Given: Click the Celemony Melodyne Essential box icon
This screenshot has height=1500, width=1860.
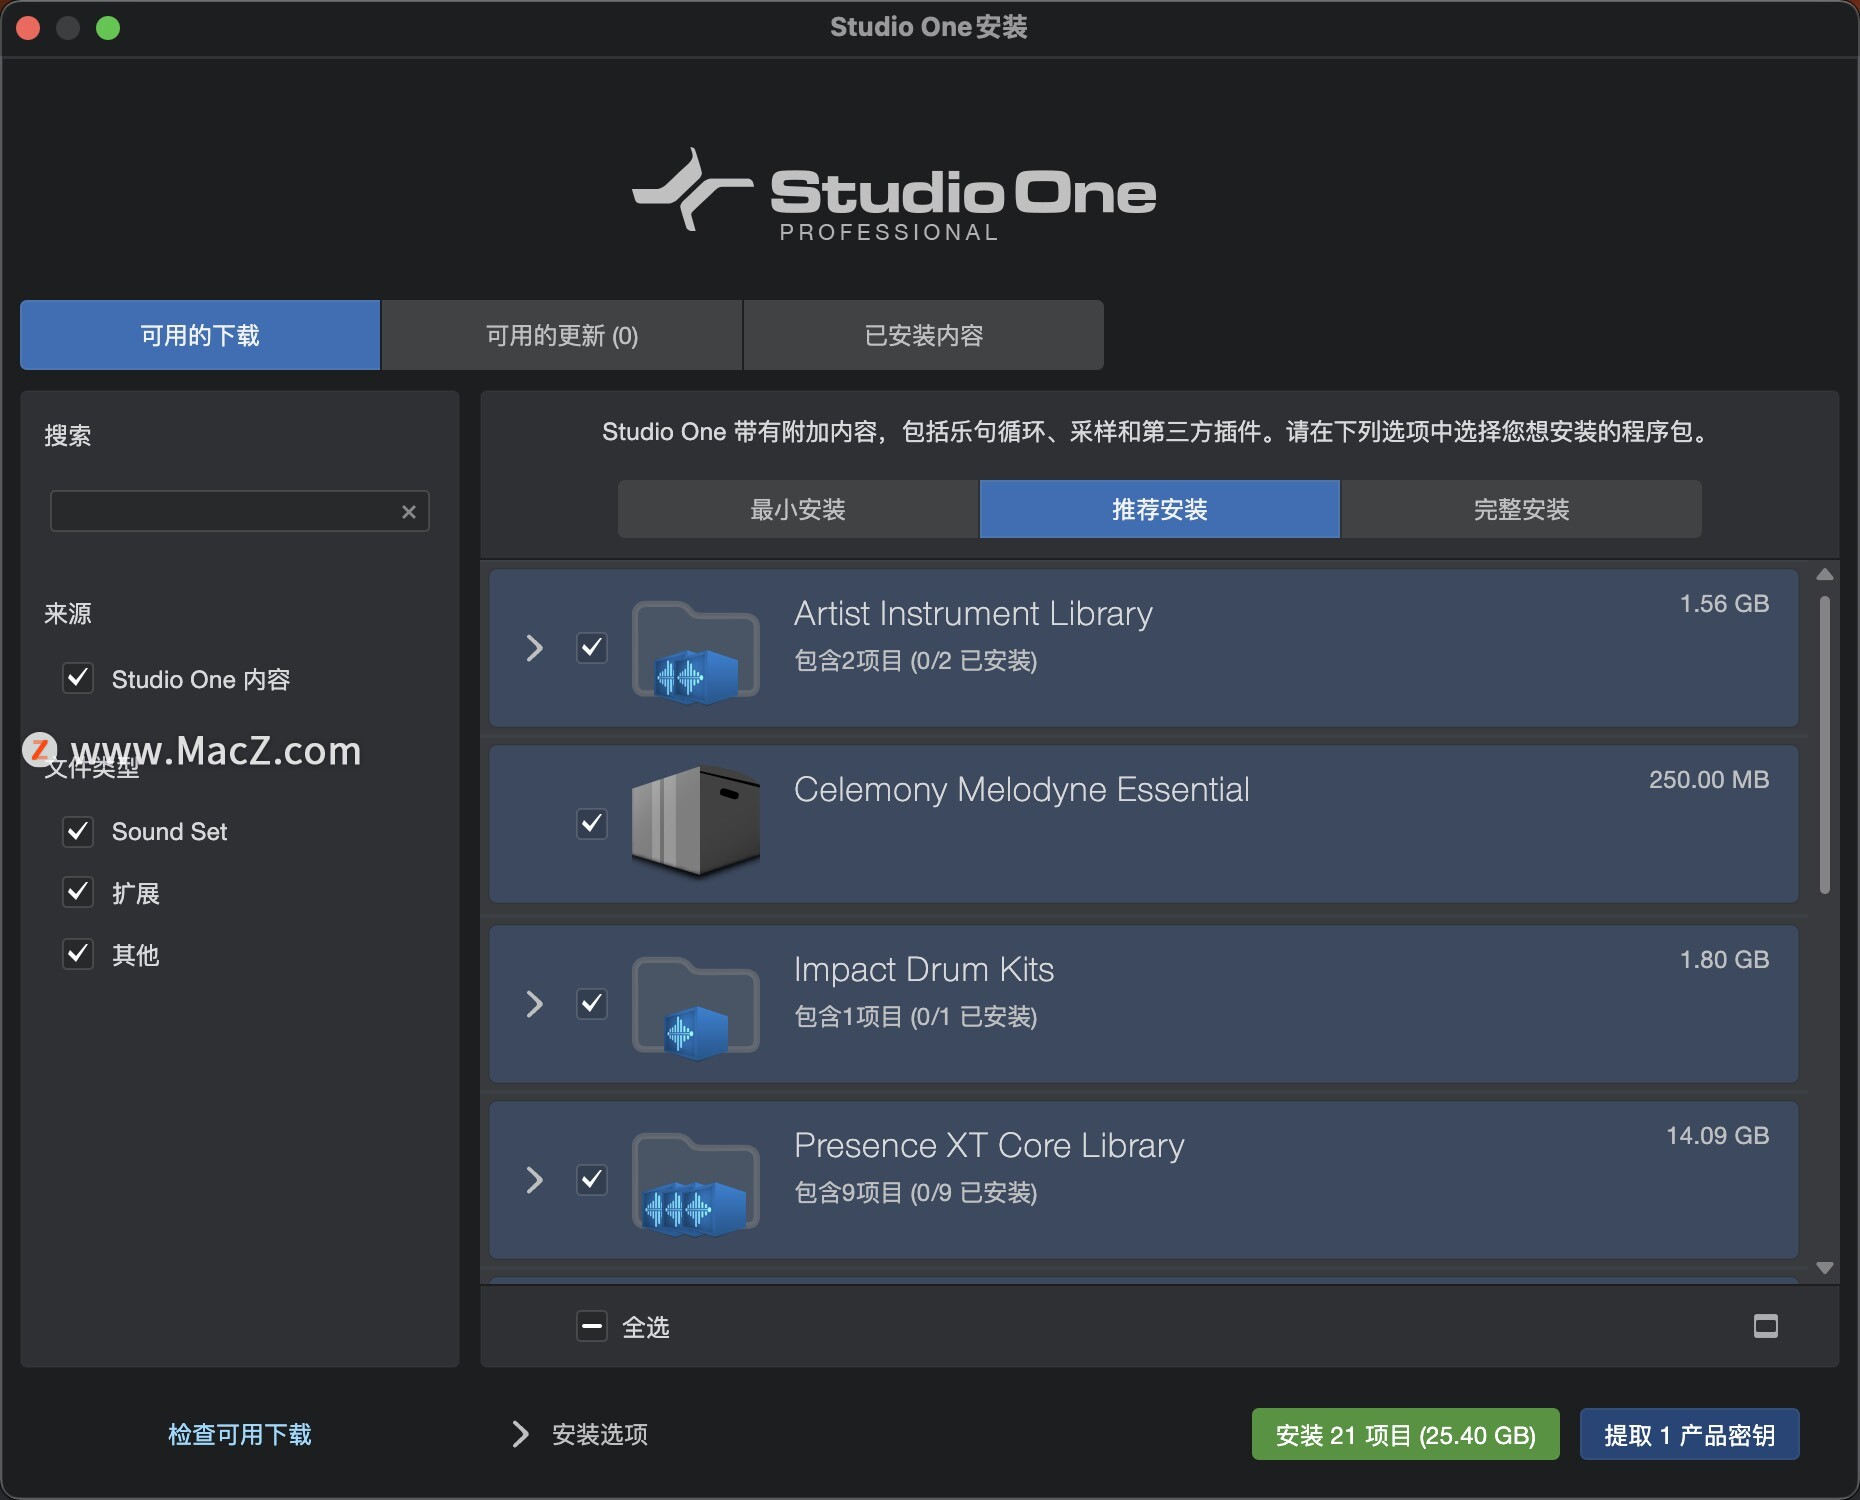Looking at the screenshot, I should pos(696,822).
